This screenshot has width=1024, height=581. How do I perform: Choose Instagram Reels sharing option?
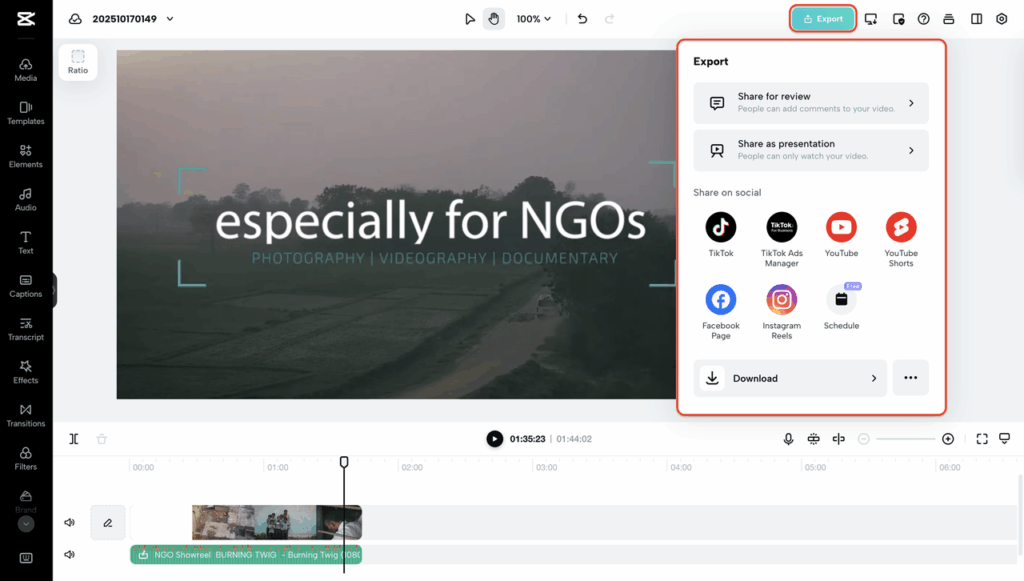click(781, 300)
